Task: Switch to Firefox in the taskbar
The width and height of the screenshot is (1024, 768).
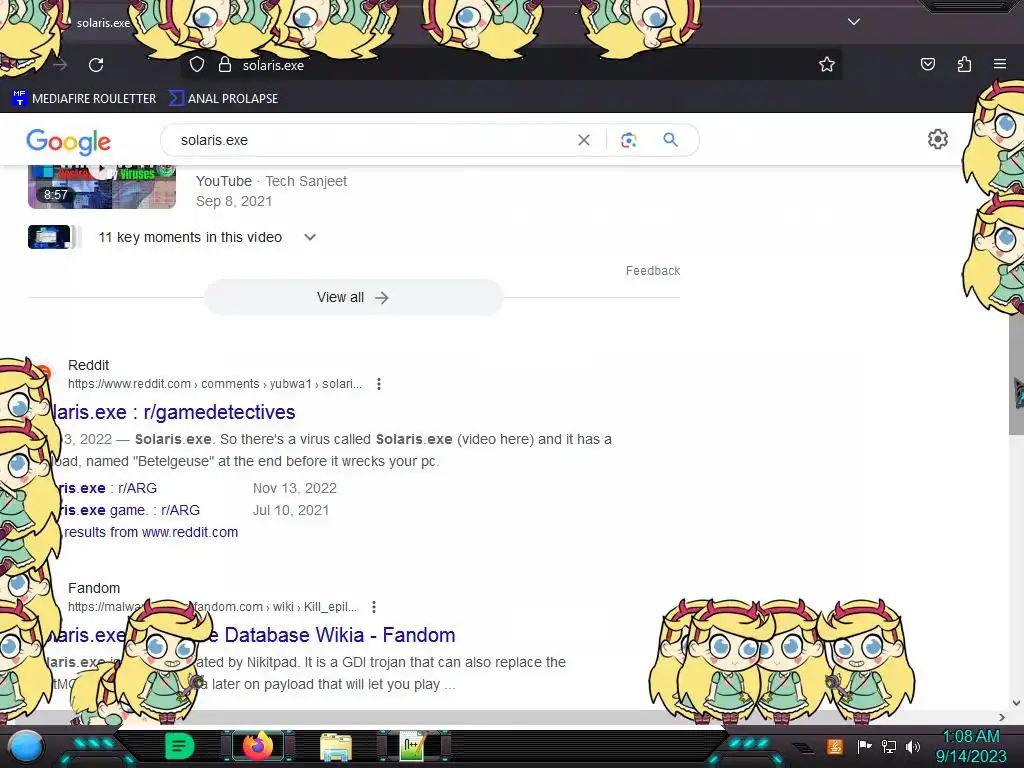Action: pyautogui.click(x=257, y=745)
